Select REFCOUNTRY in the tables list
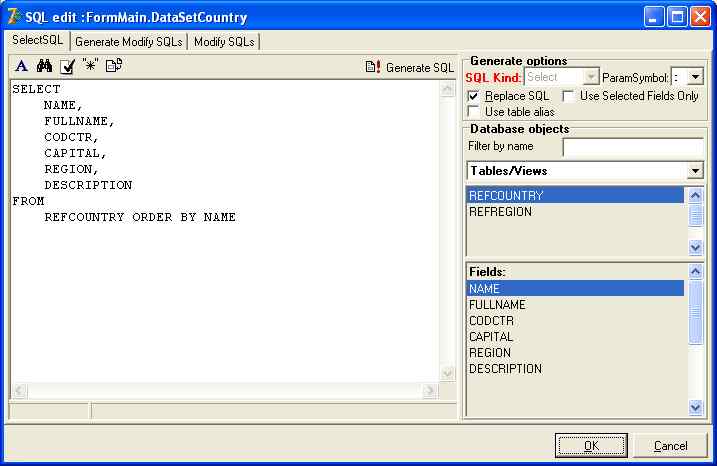This screenshot has height=466, width=717. pyautogui.click(x=575, y=196)
